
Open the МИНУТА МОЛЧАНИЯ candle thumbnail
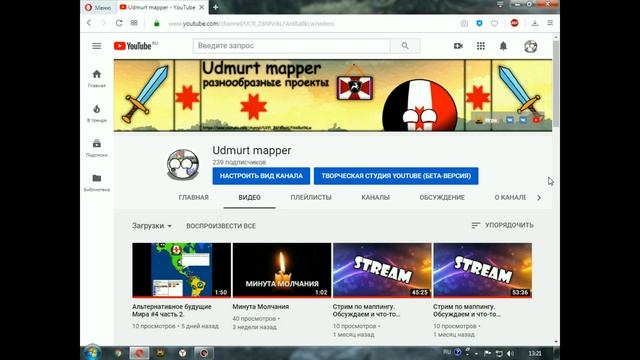282,270
